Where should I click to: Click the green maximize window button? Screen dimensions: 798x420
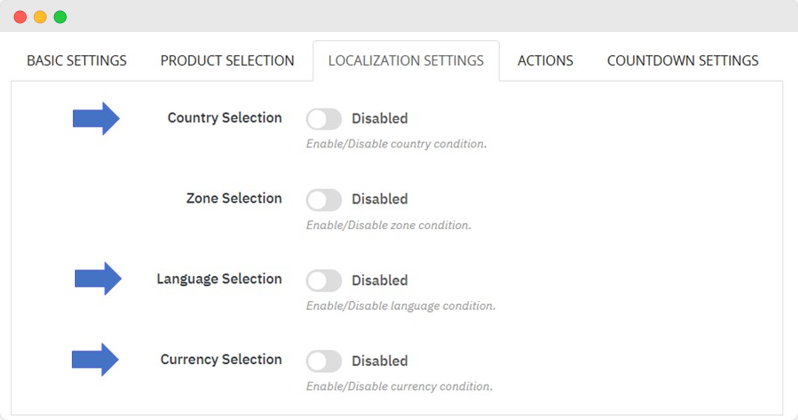60,17
